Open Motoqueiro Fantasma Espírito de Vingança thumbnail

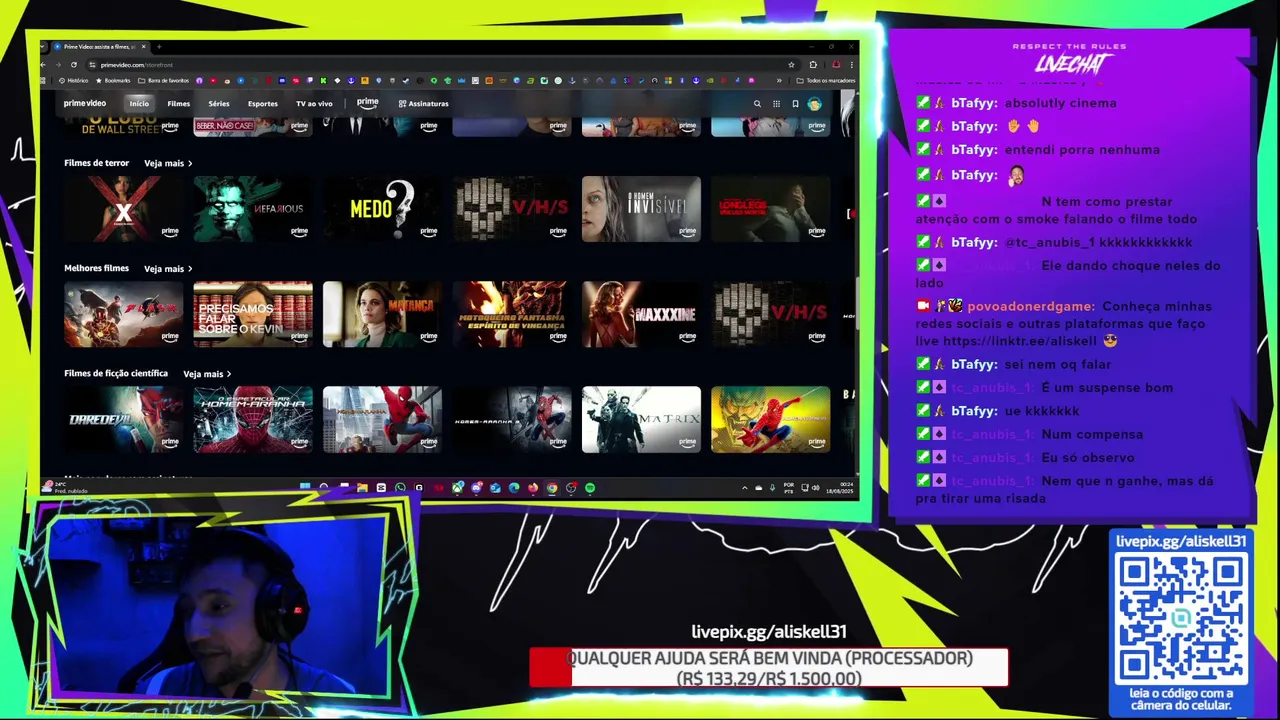[x=512, y=314]
